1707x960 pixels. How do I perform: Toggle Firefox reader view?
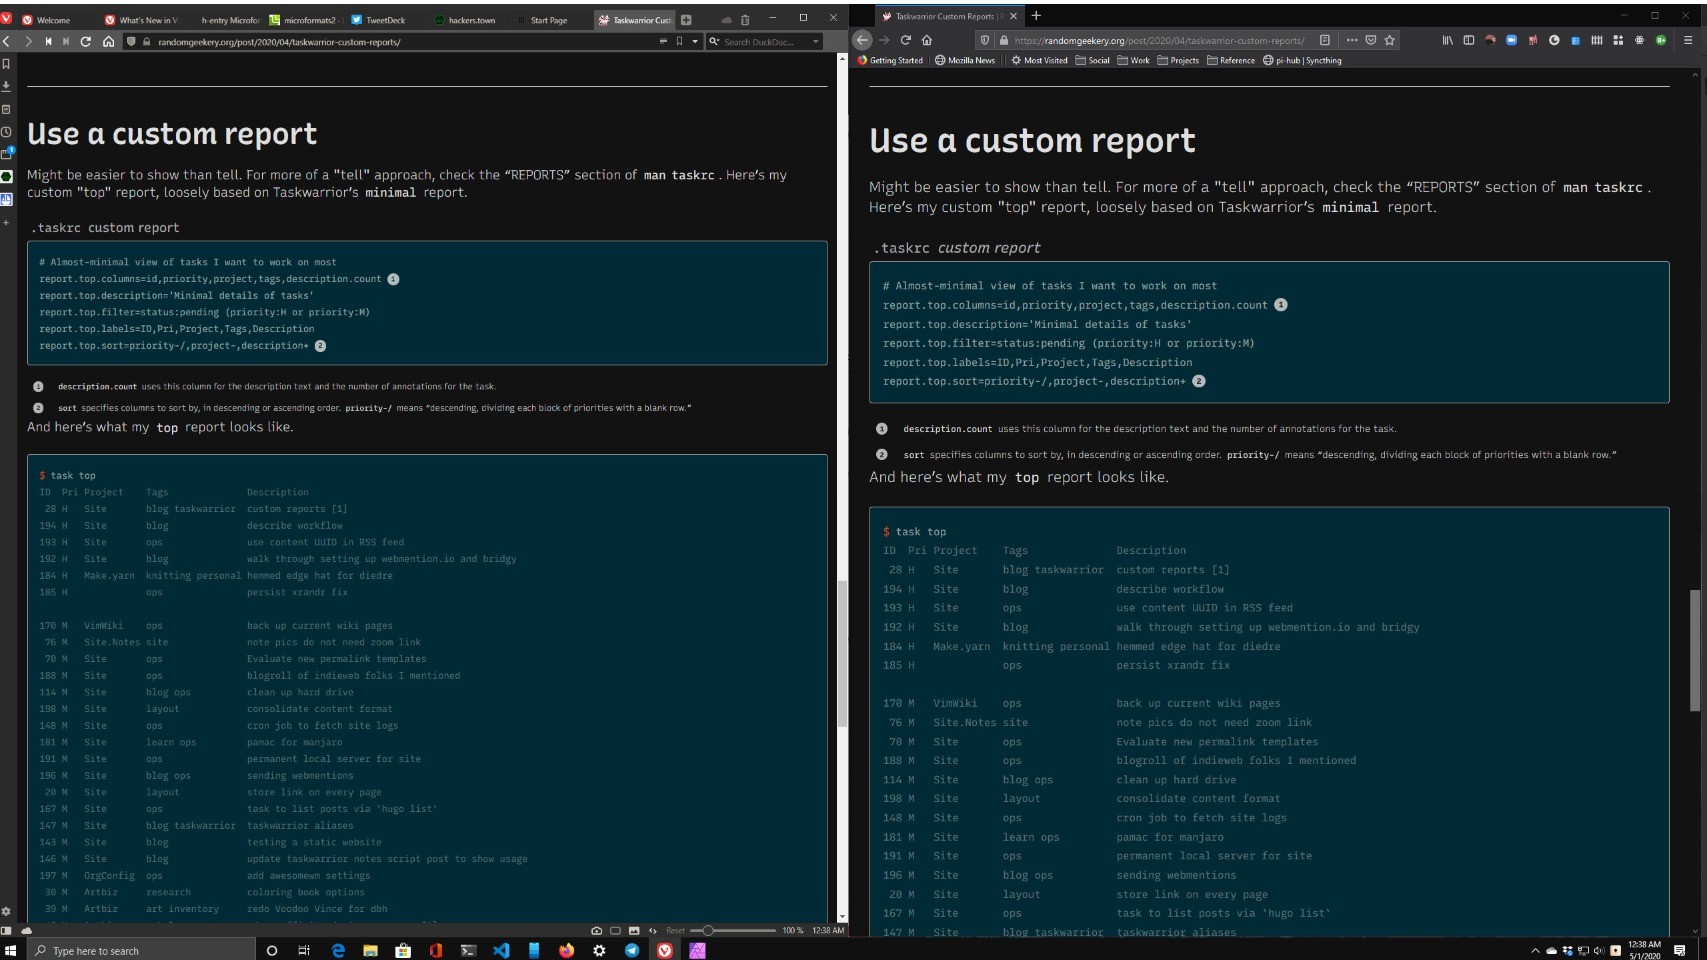tap(1325, 40)
